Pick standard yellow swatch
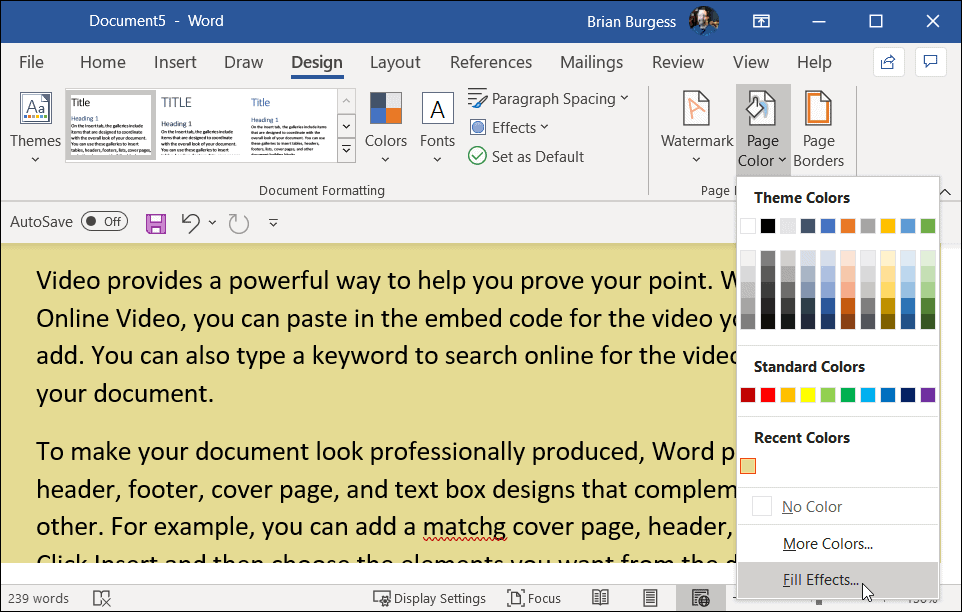This screenshot has width=962, height=615. click(x=808, y=395)
